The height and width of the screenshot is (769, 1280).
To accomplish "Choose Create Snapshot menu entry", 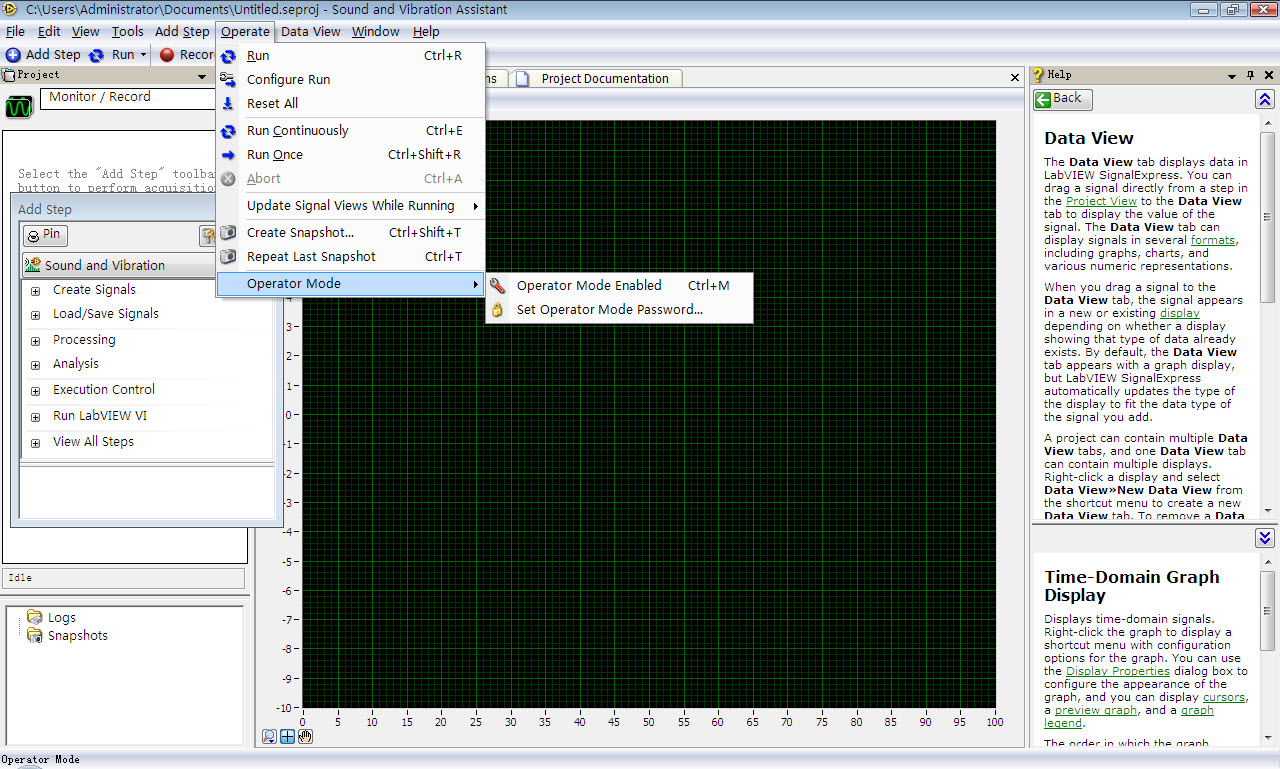I will click(351, 233).
